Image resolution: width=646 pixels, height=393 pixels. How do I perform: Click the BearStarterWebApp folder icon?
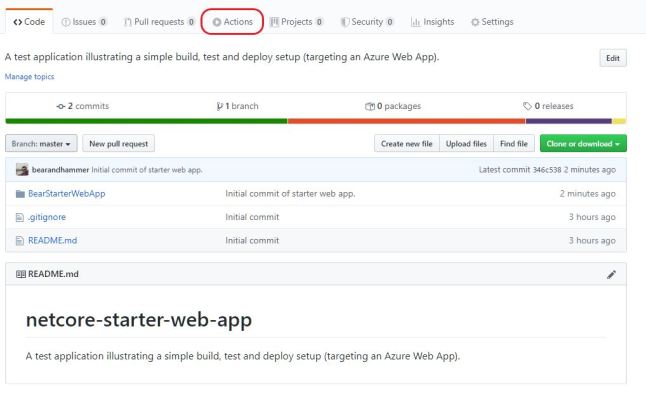click(x=20, y=194)
